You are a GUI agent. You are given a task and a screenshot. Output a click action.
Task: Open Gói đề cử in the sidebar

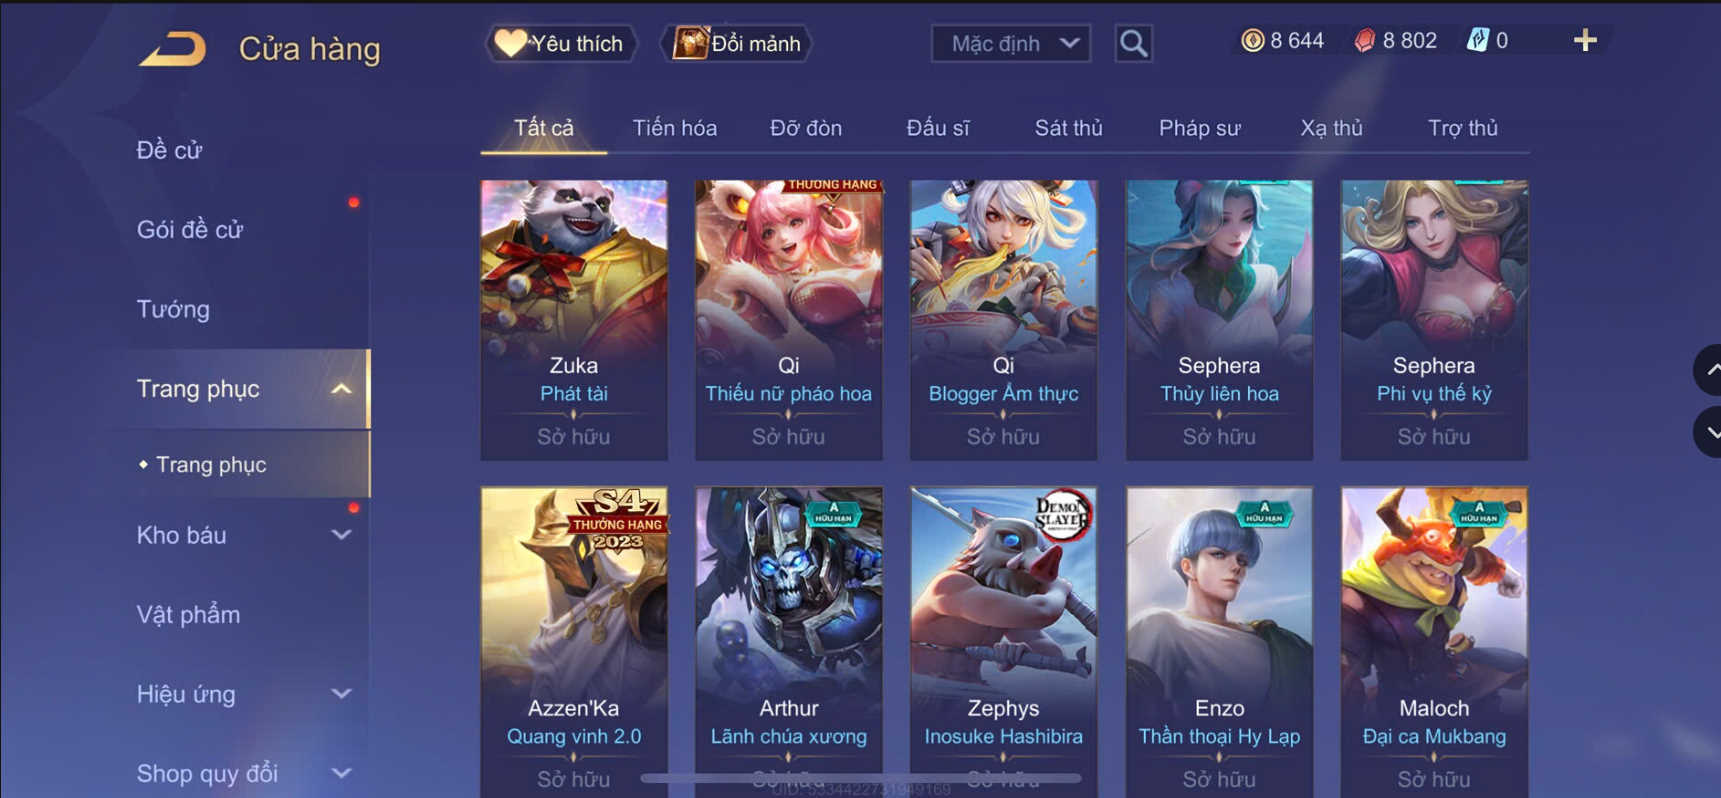(x=190, y=229)
